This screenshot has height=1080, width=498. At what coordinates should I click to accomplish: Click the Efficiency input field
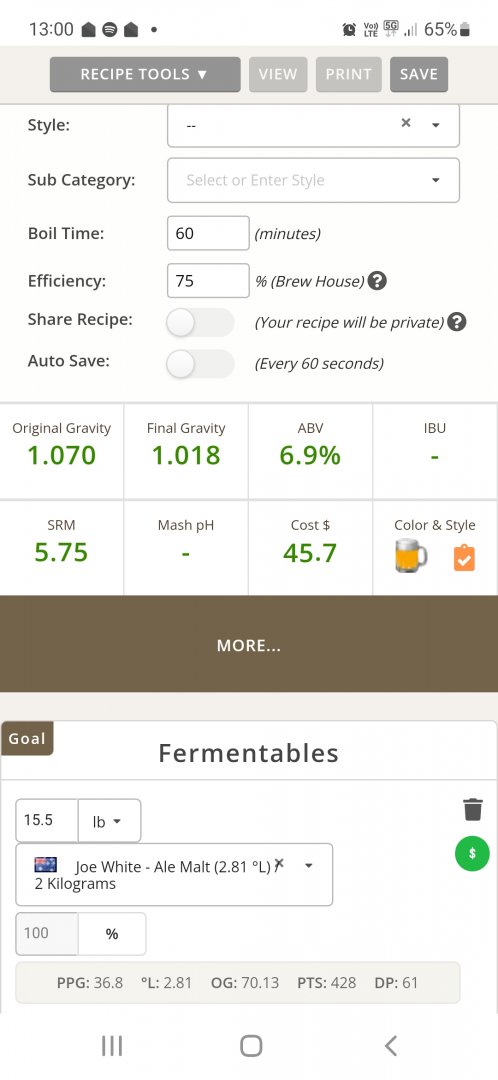coord(208,280)
